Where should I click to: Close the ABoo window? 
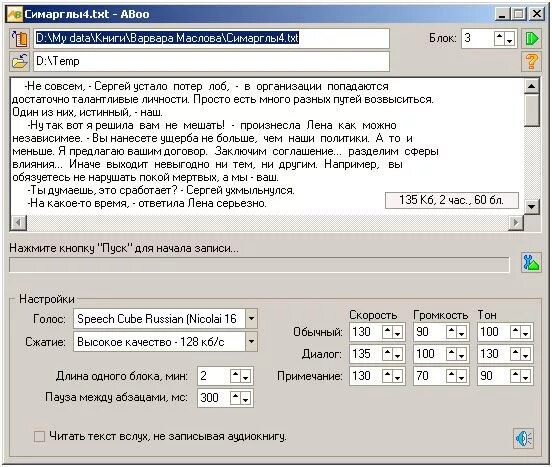(537, 14)
